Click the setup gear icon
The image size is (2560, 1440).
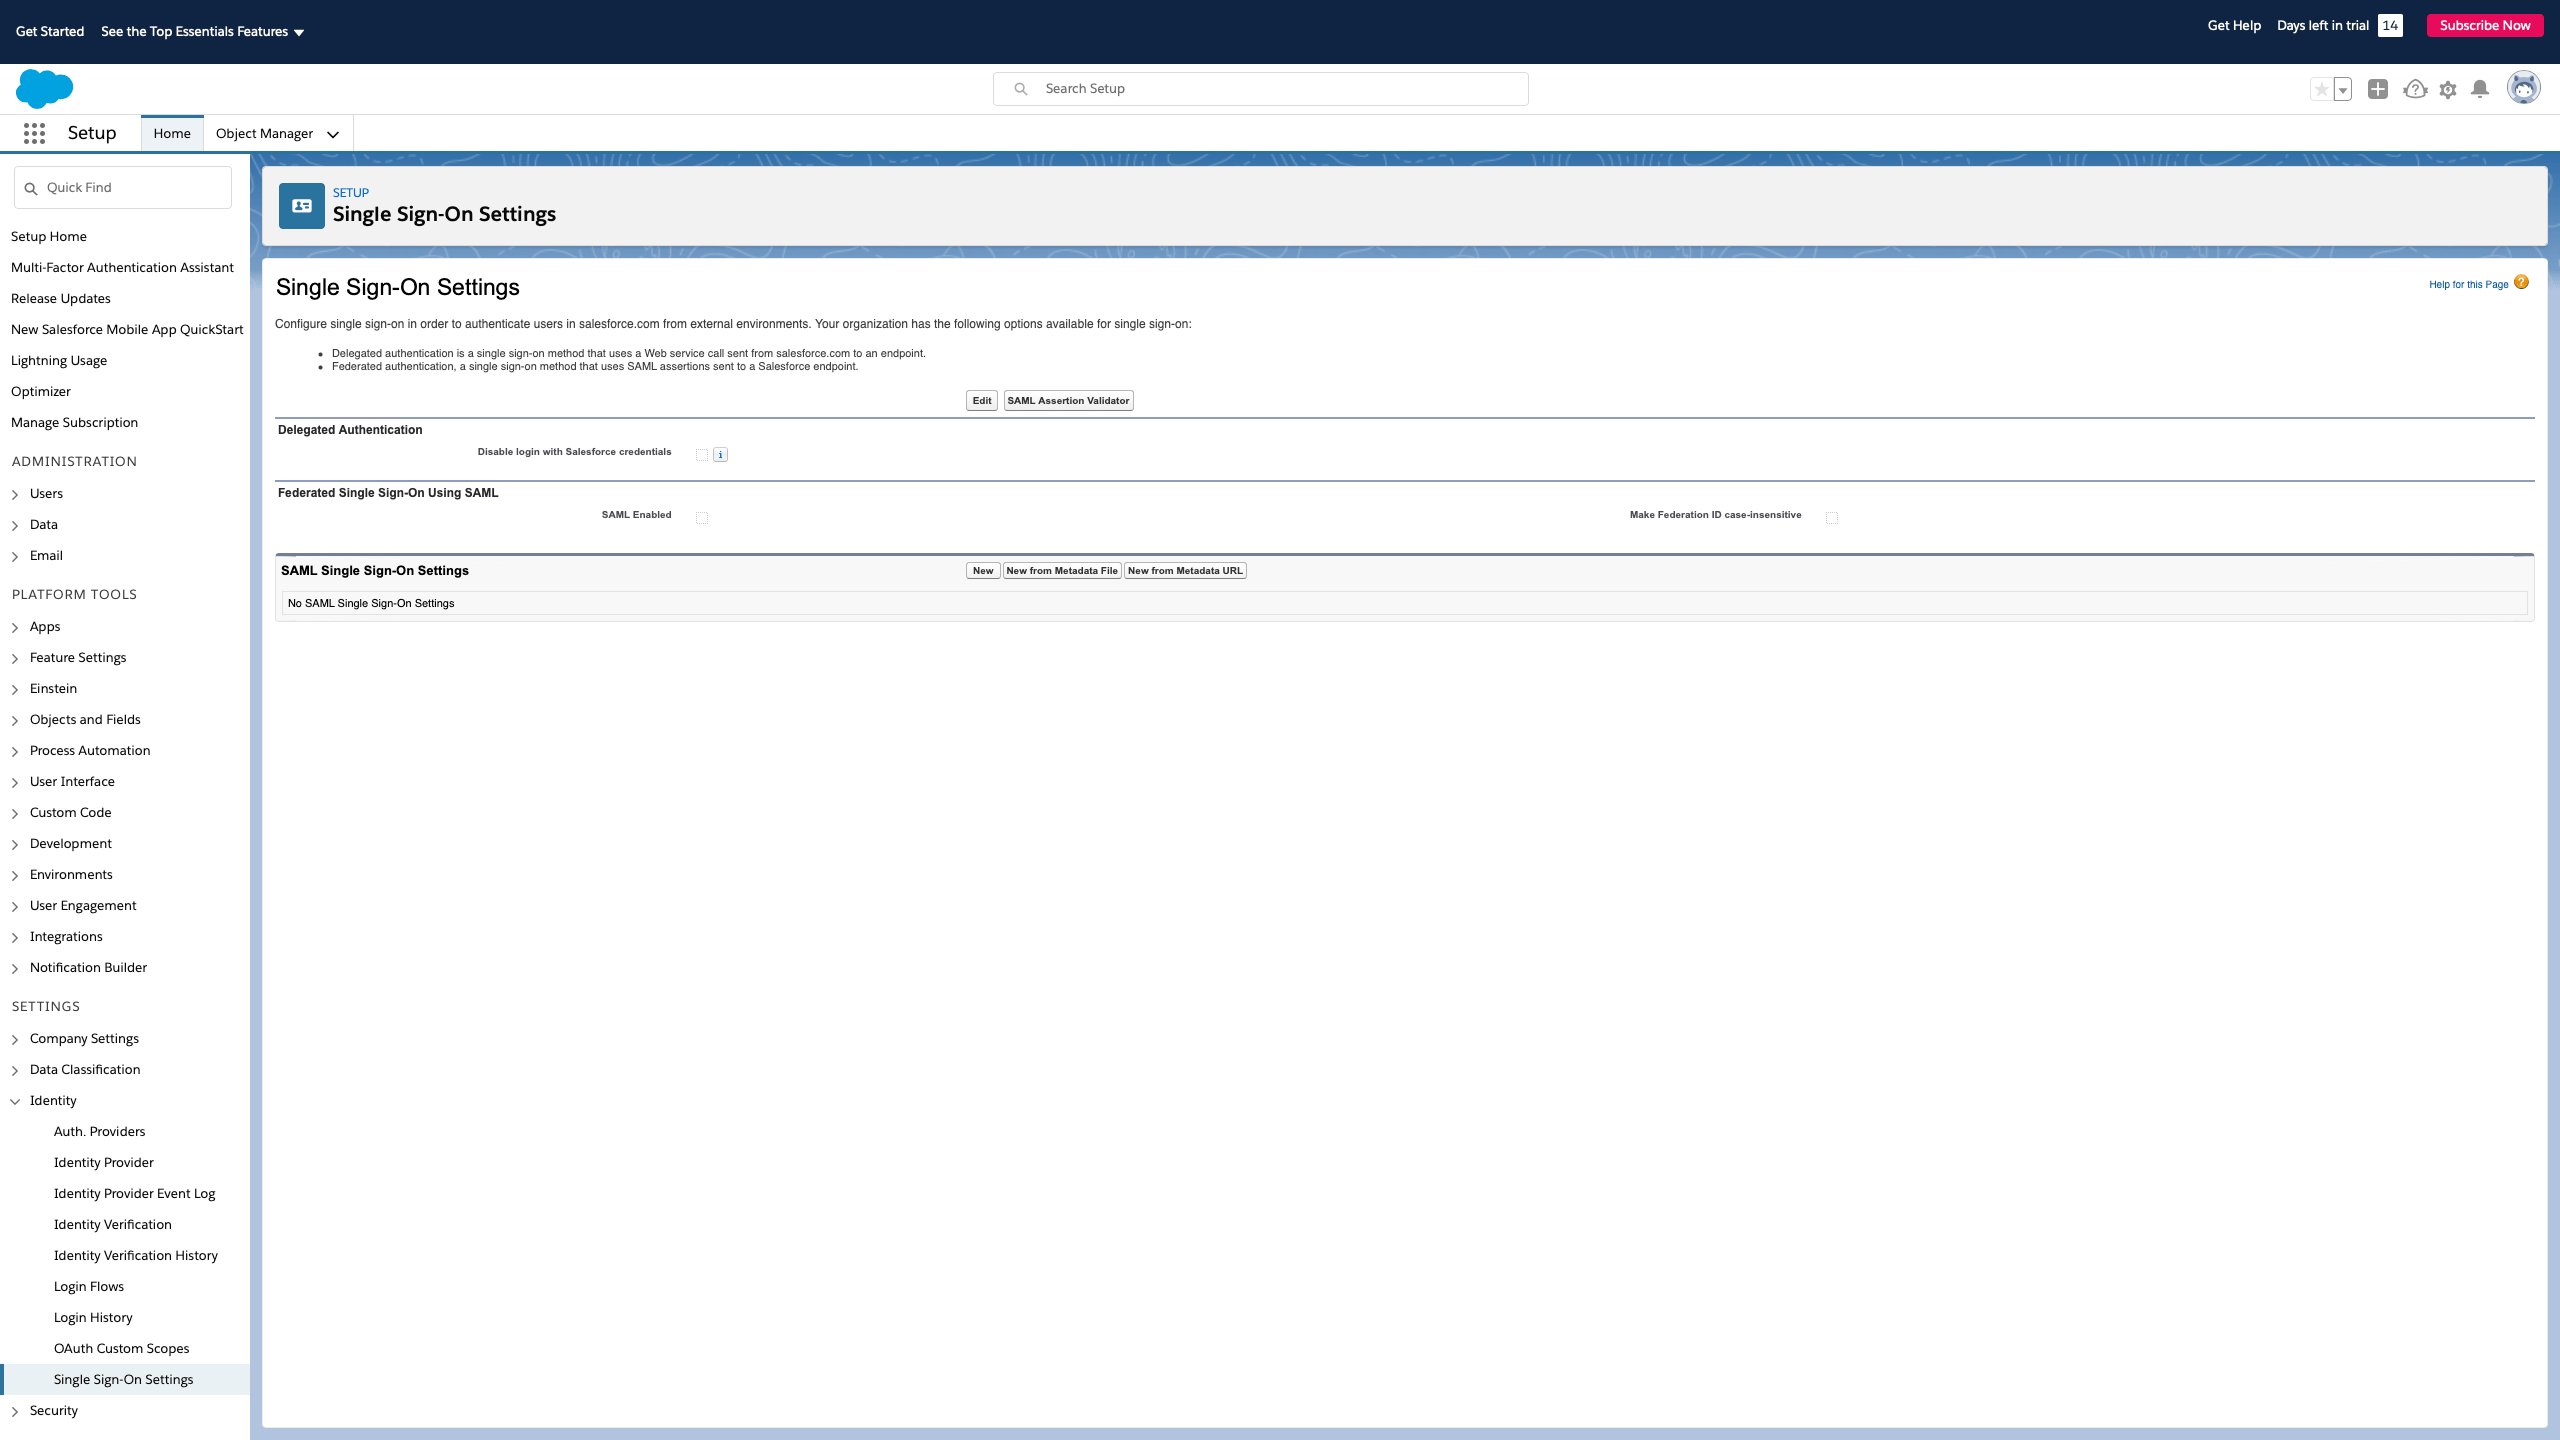coord(2448,90)
